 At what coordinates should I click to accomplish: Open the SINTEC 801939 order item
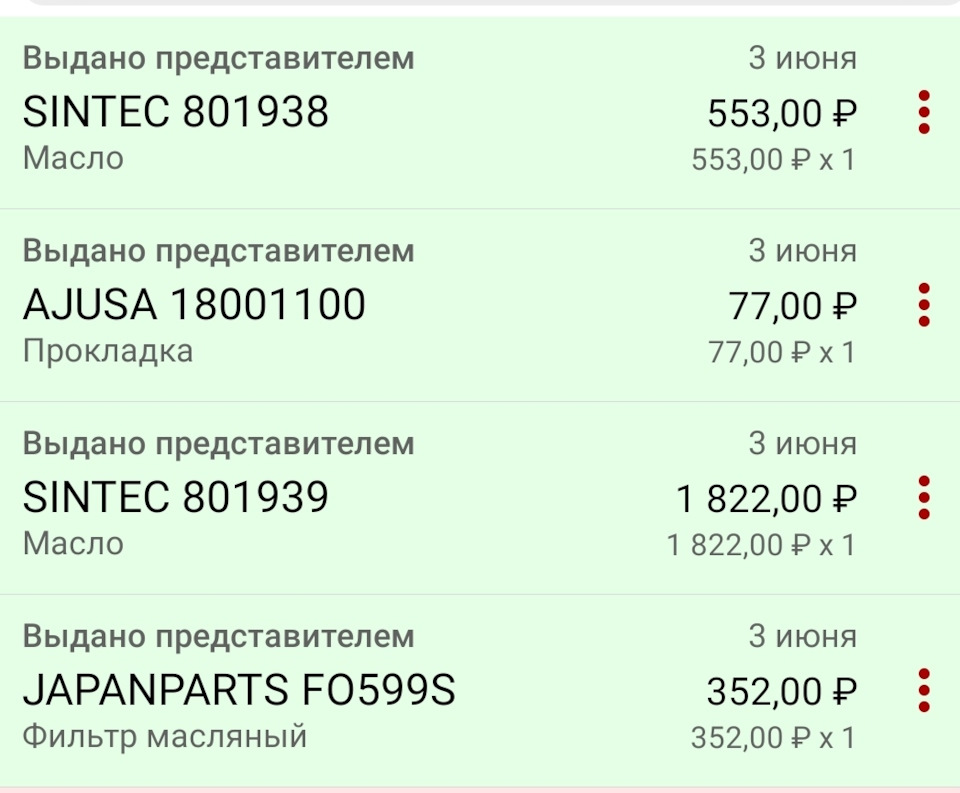(x=176, y=499)
